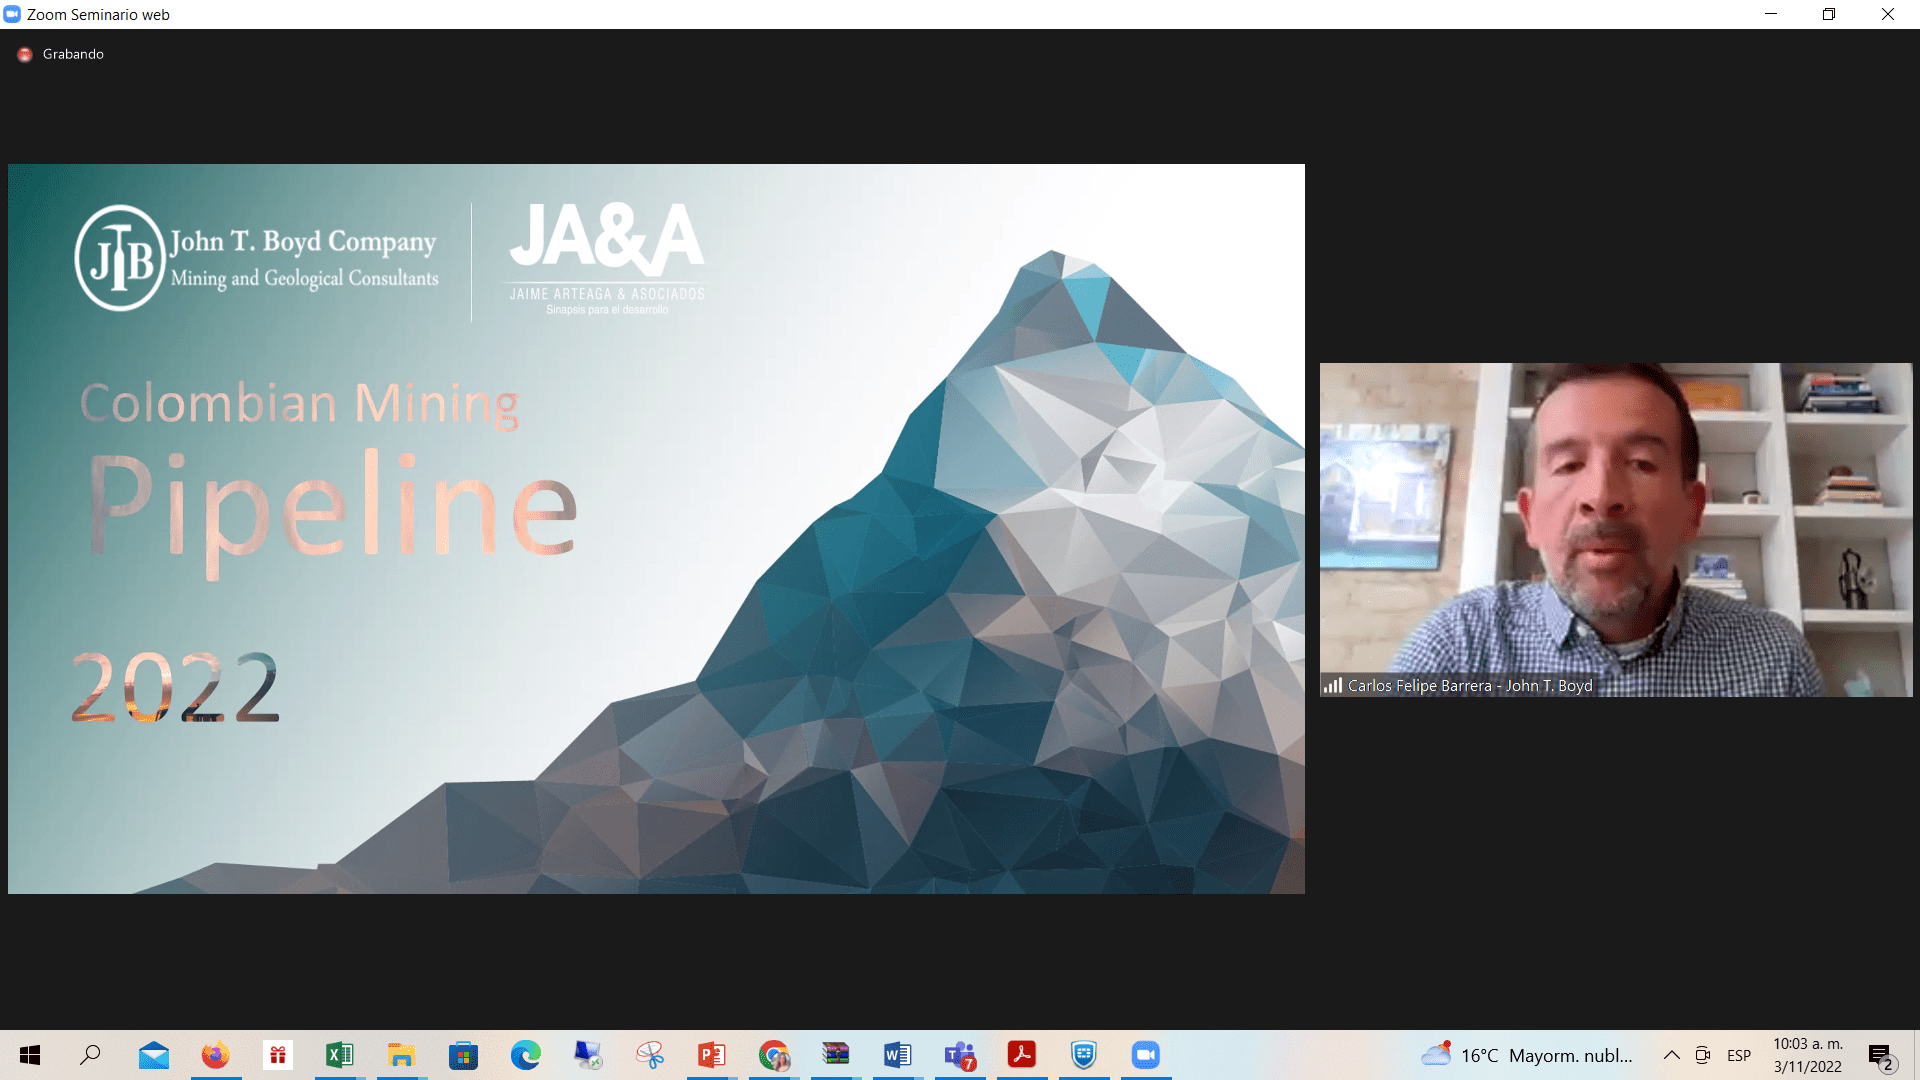Screen dimensions: 1920x1080
Task: Select the shared Colombian Mining Pipeline slide
Action: coord(656,529)
